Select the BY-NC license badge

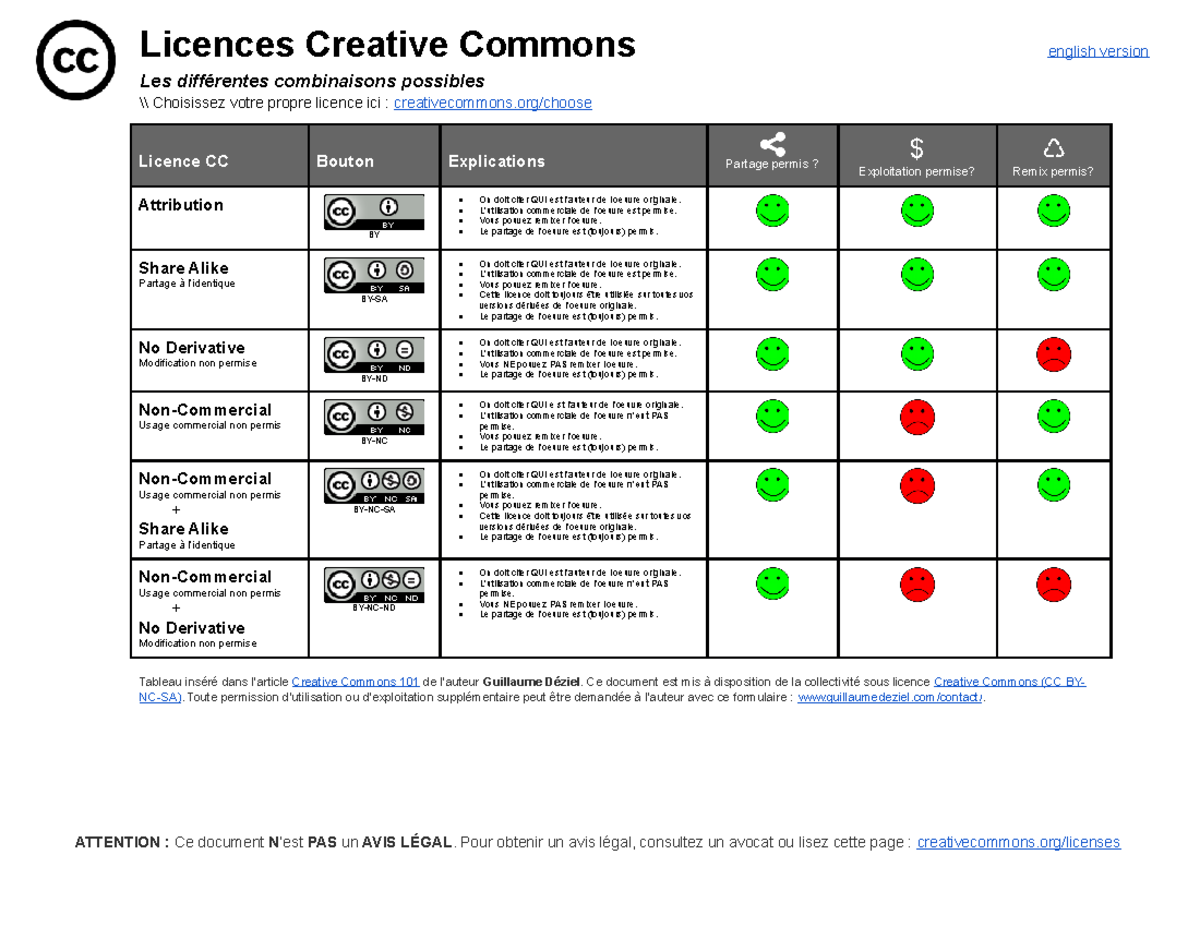tap(372, 418)
